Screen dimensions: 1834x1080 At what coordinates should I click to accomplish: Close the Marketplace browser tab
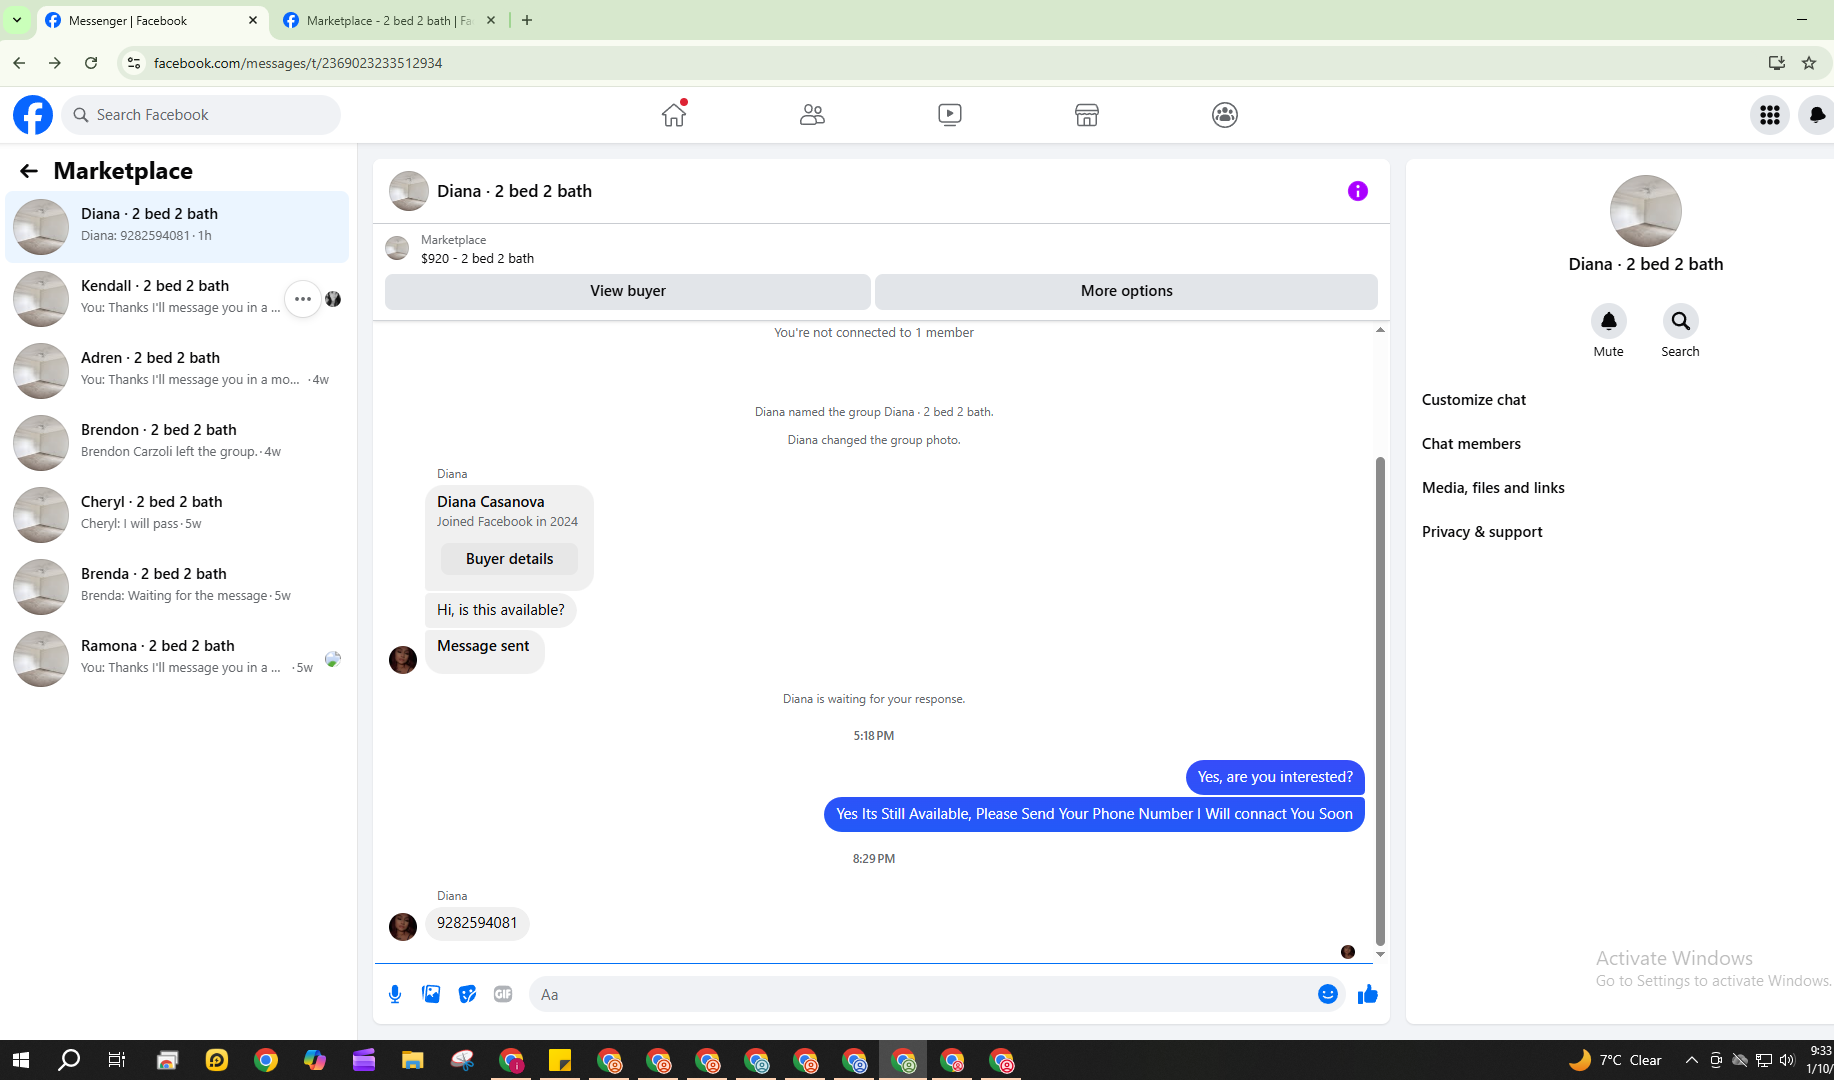[491, 20]
